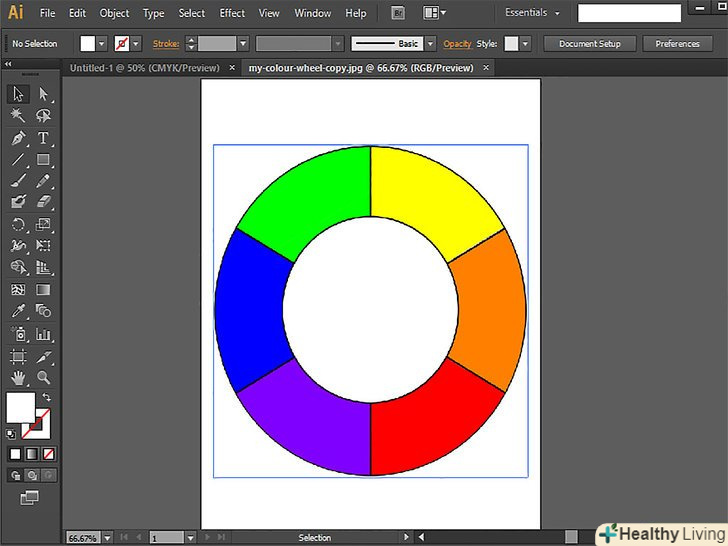The height and width of the screenshot is (546, 728).
Task: Set paint to None in toolbox
Action: [x=48, y=453]
